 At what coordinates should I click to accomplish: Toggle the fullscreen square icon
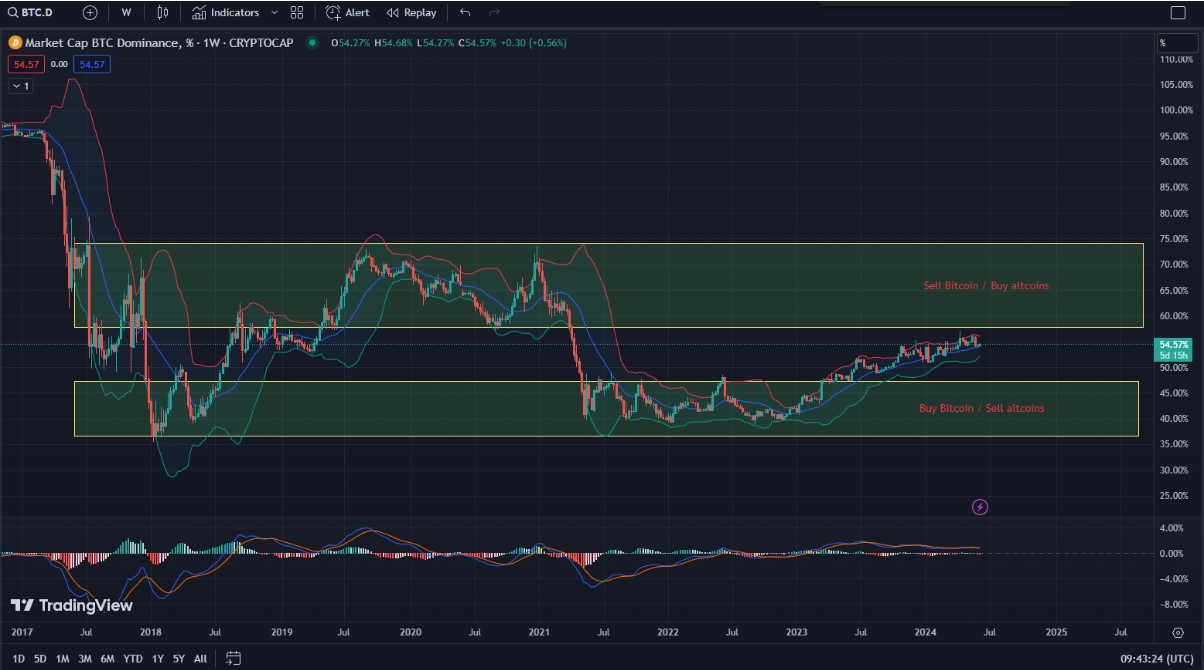pyautogui.click(x=1177, y=13)
